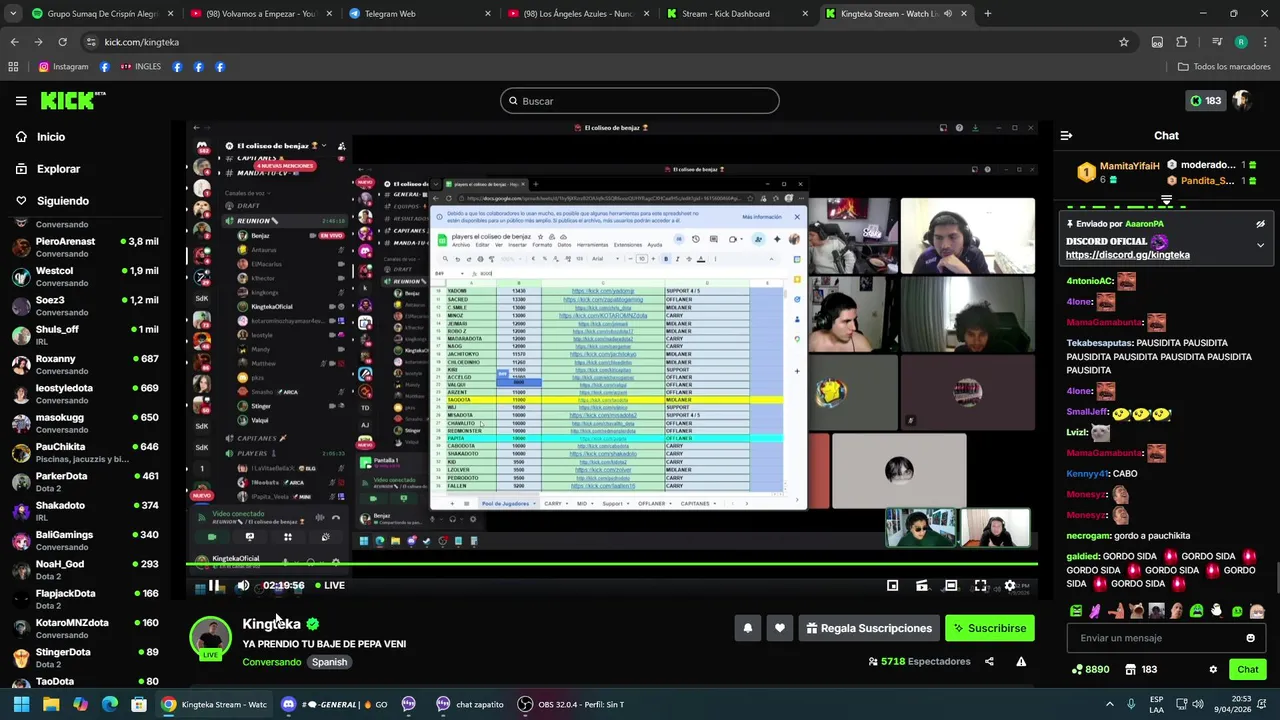Open the Kick hamburger sidebar menu
The height and width of the screenshot is (720, 1280).
coord(21,101)
